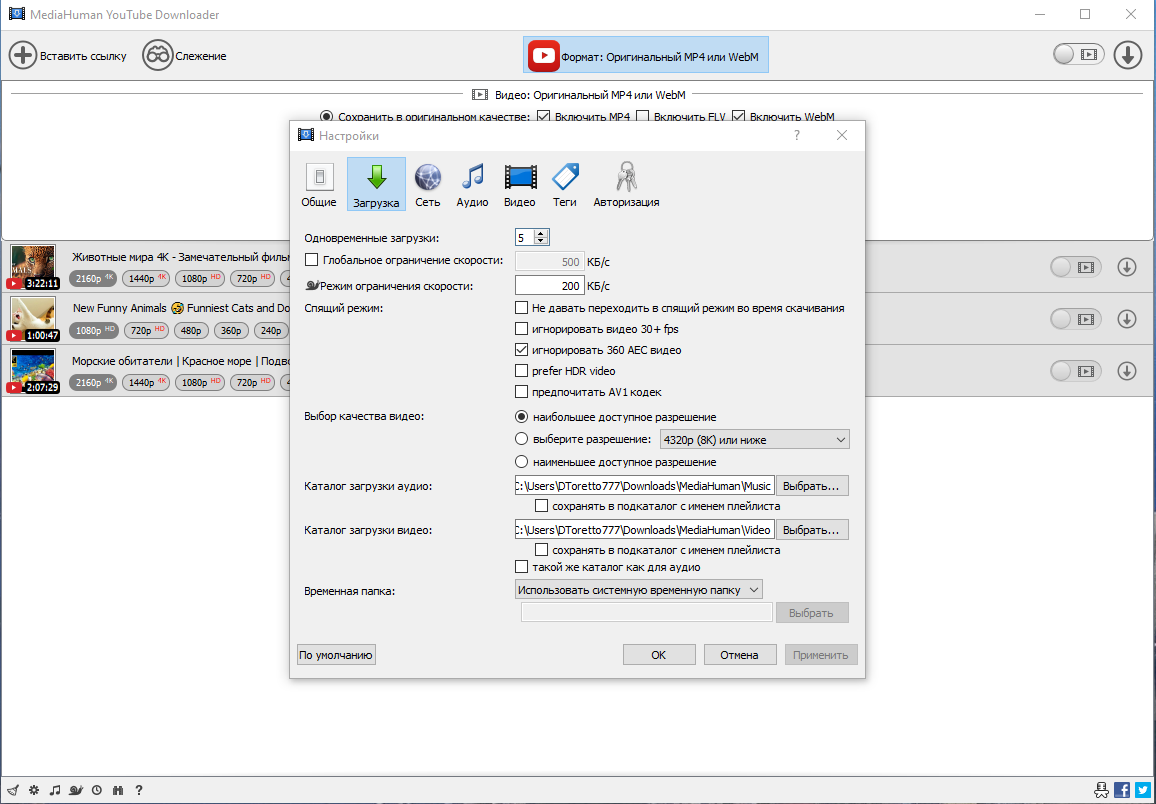1156x804 pixels.
Task: Click the audio download folder path field
Action: tap(644, 486)
